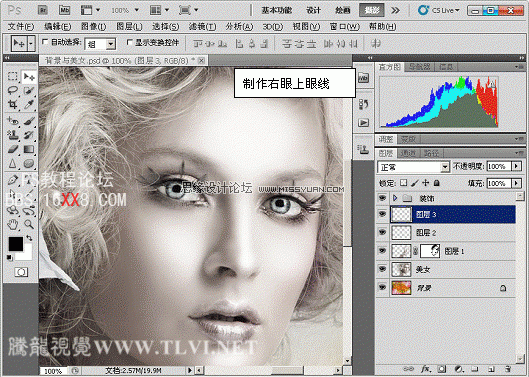The image size is (529, 377).
Task: Open the blend mode 正常 dropdown
Action: click(413, 167)
